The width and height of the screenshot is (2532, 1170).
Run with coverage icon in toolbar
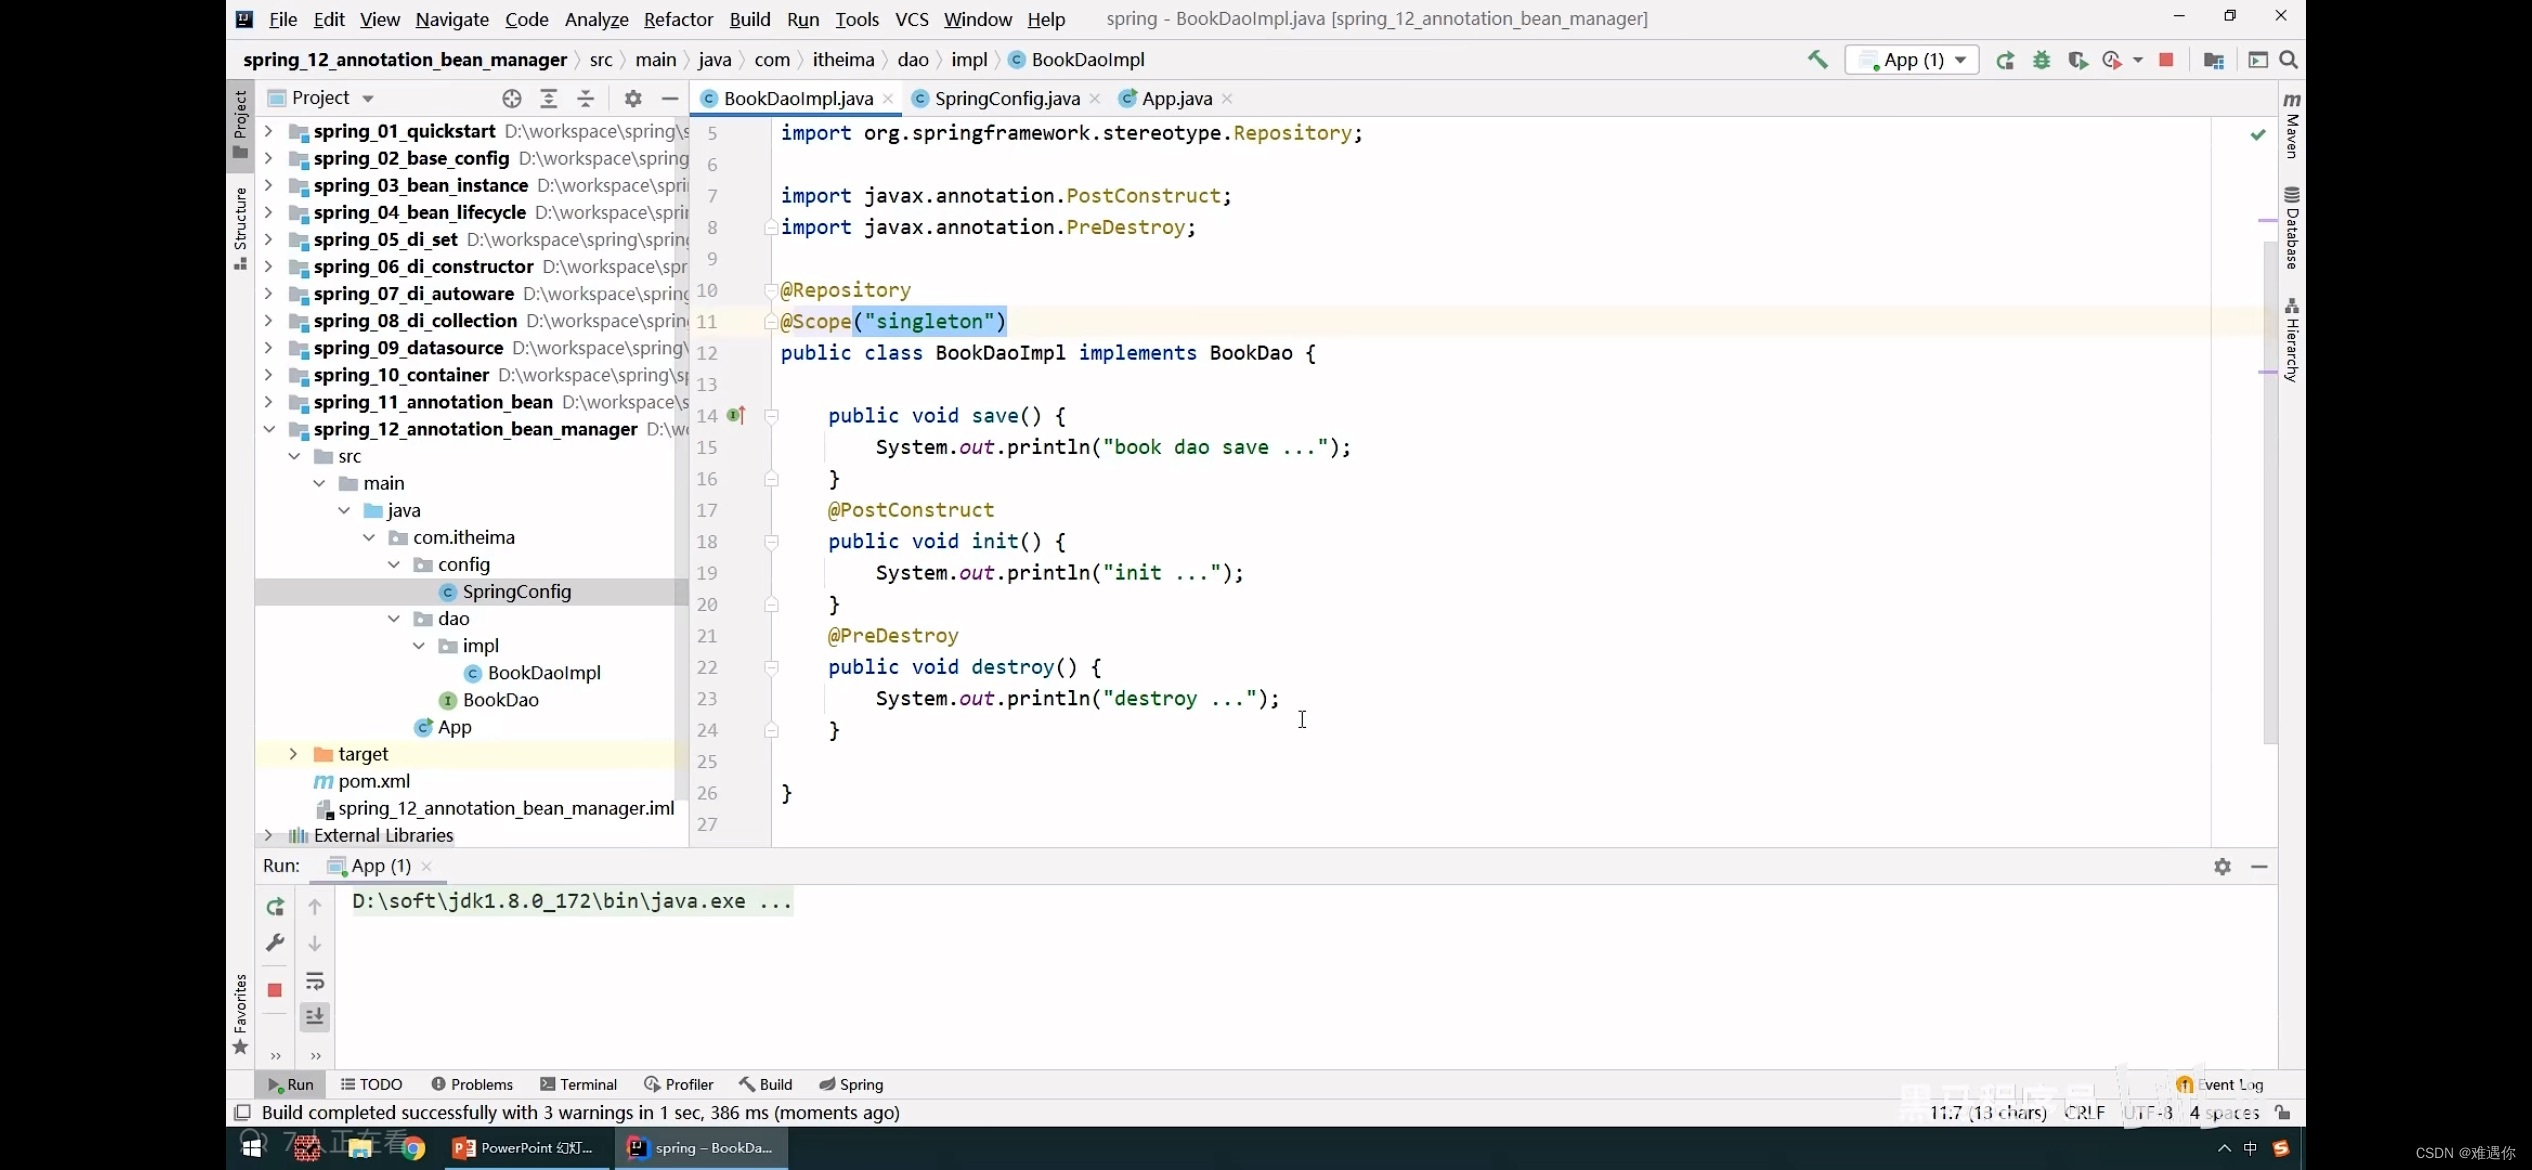tap(2077, 60)
